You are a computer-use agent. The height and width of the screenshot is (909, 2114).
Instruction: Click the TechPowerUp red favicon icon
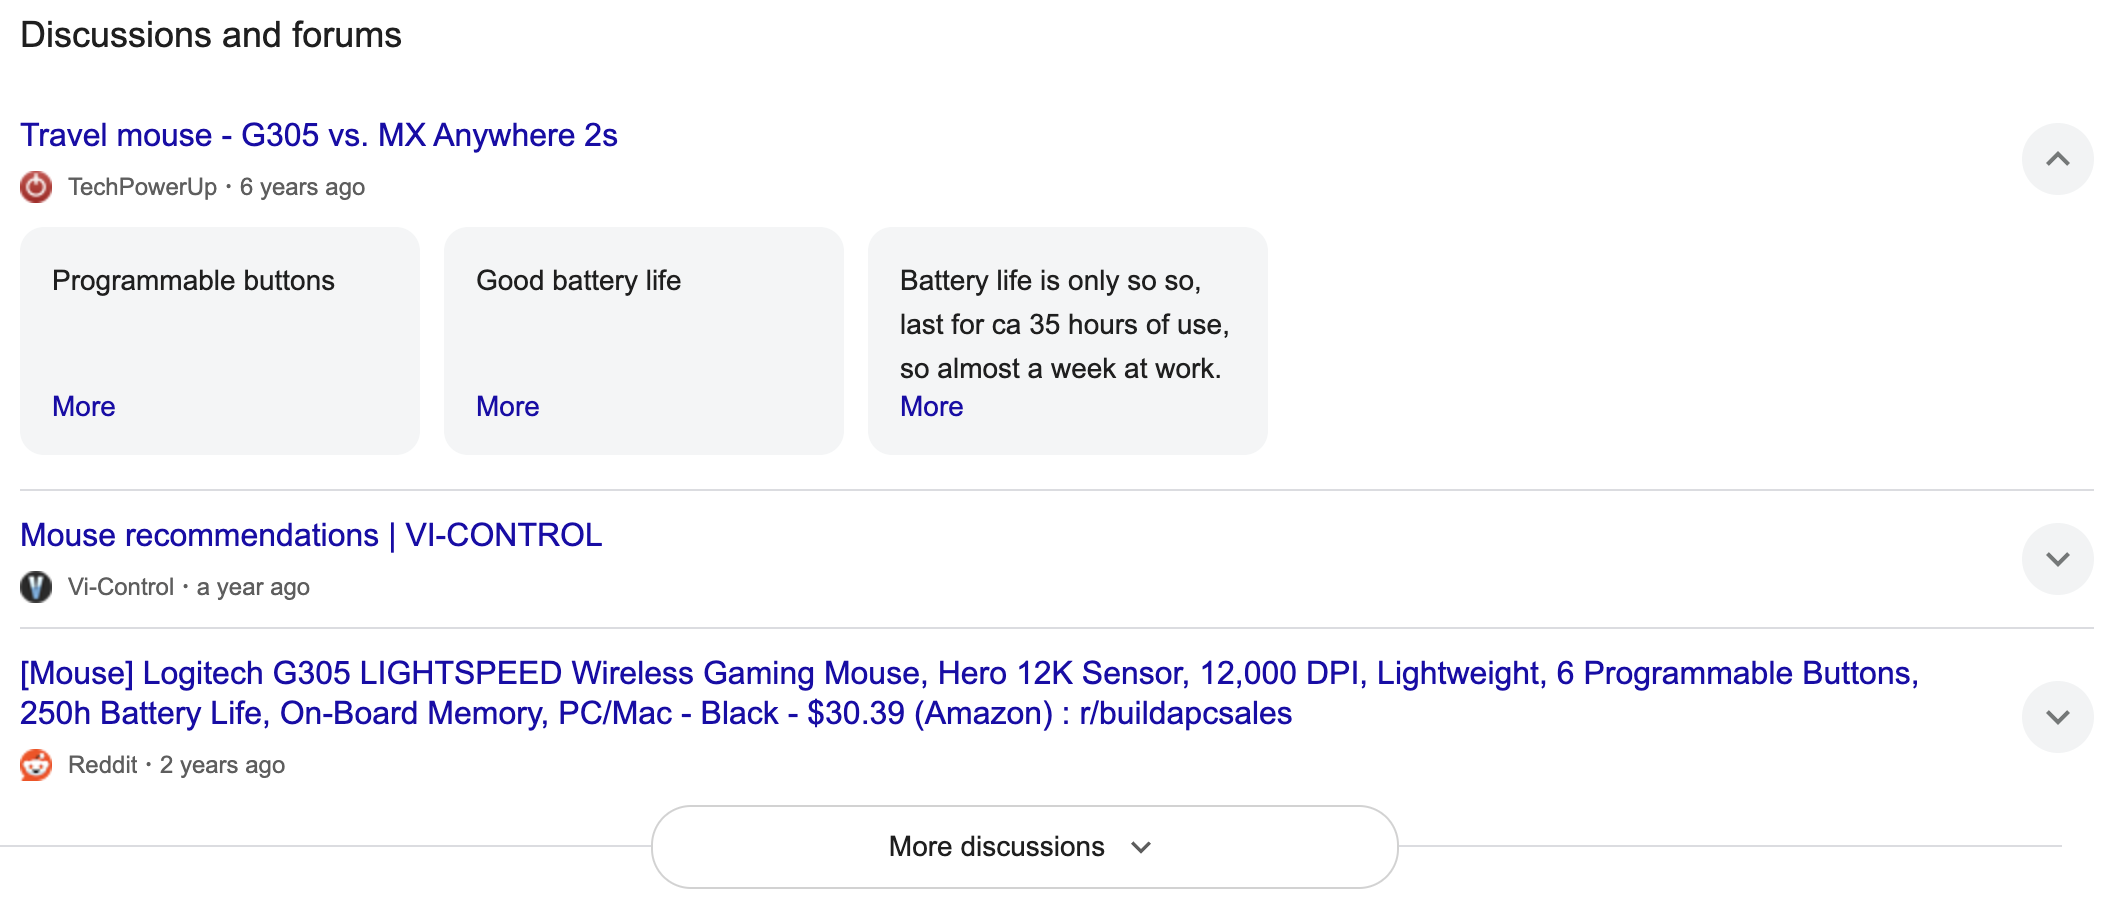click(36, 187)
